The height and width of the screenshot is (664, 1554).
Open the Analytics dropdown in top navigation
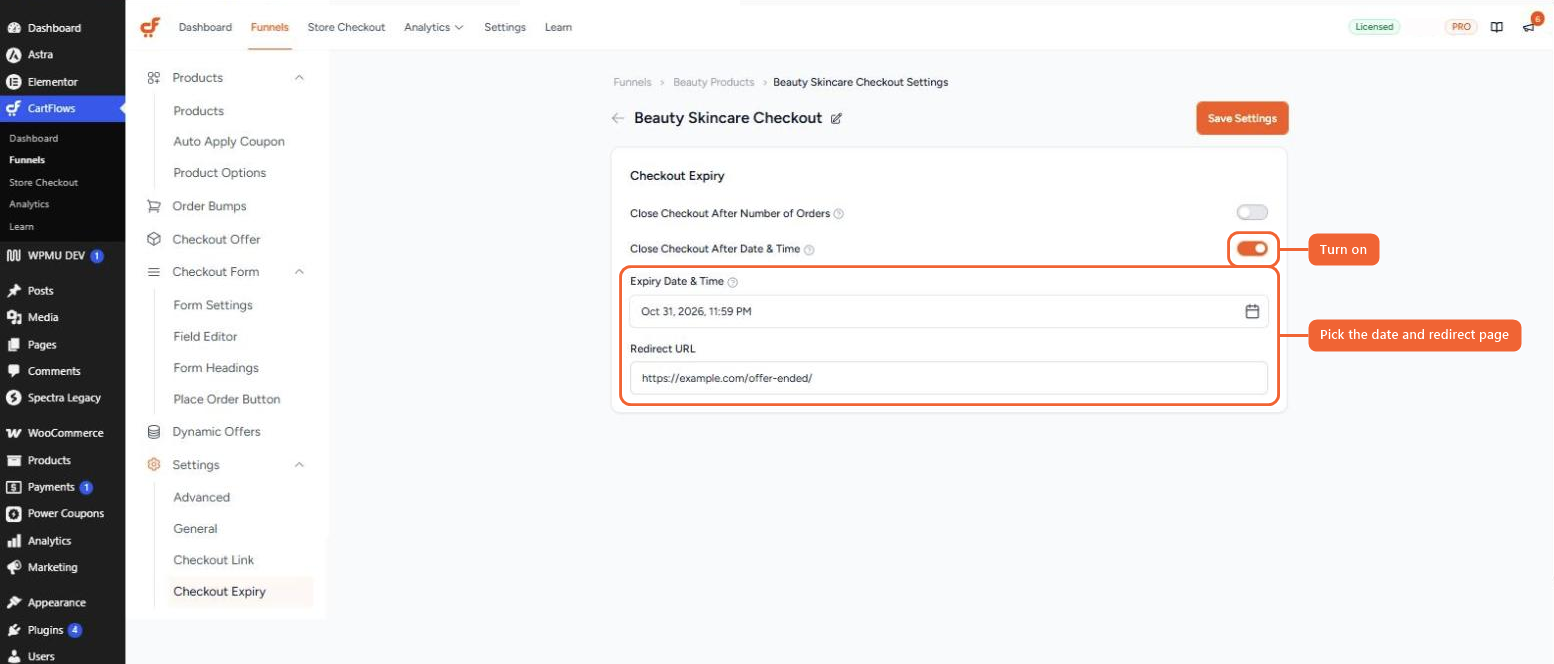pyautogui.click(x=434, y=27)
